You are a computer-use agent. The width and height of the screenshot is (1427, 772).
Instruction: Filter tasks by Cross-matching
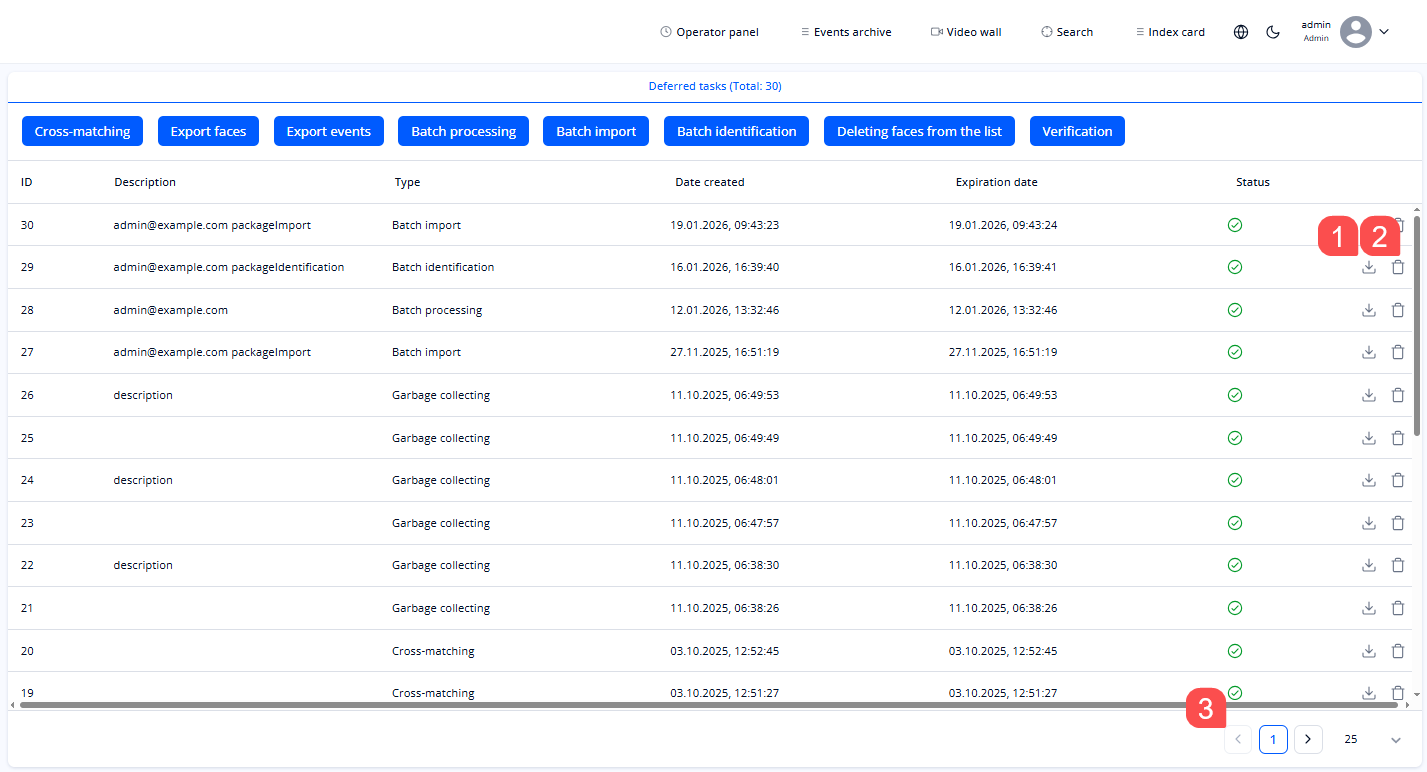tap(82, 131)
